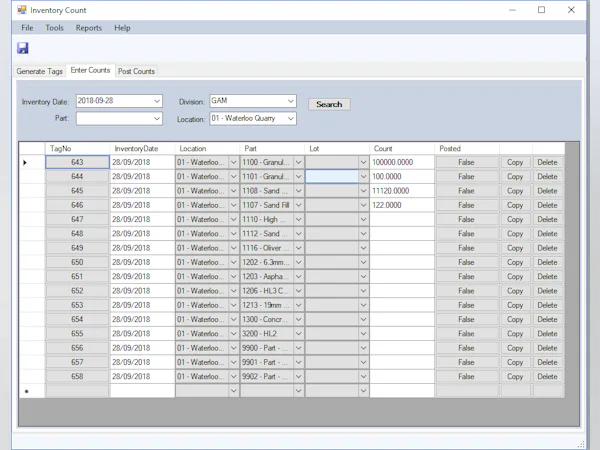Click the TagNo column header
Image resolution: width=600 pixels, height=450 pixels.
[76, 148]
